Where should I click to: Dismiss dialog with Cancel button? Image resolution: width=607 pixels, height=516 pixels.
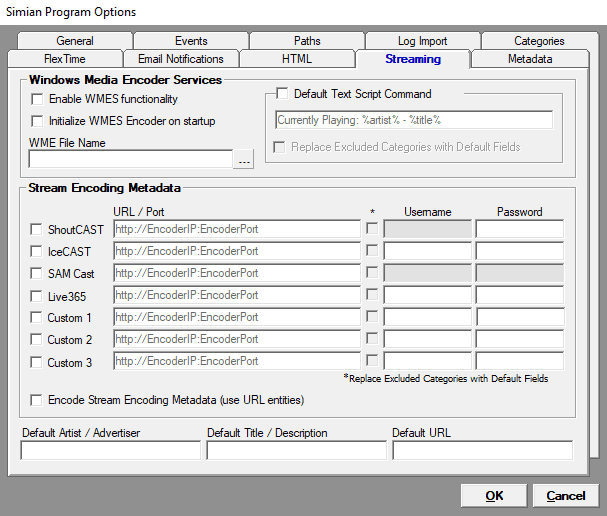(566, 495)
